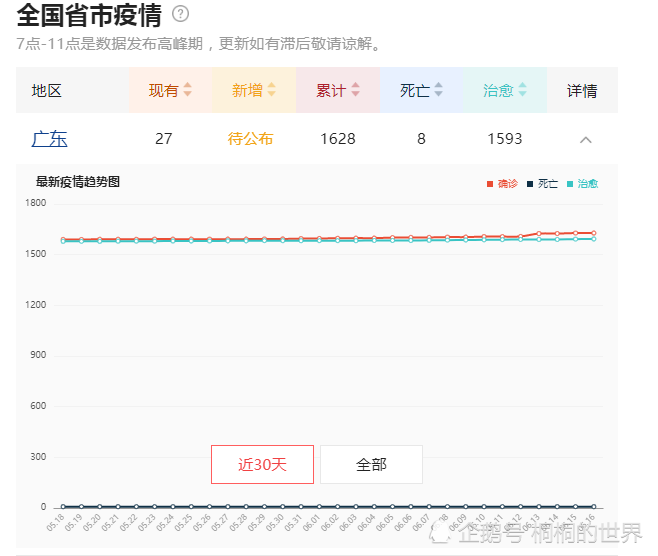The height and width of the screenshot is (556, 658).
Task: Click the 1628 cumulative value cell
Action: click(337, 139)
